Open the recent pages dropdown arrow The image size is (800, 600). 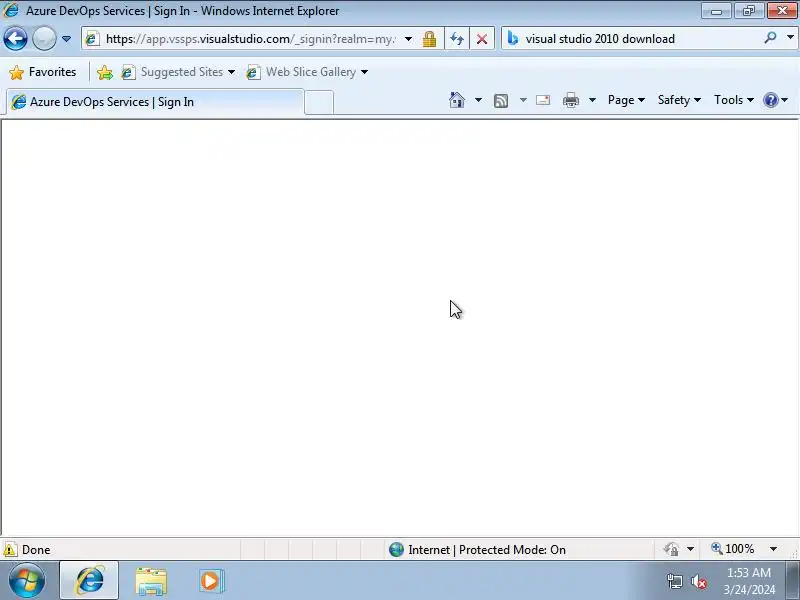coord(66,39)
